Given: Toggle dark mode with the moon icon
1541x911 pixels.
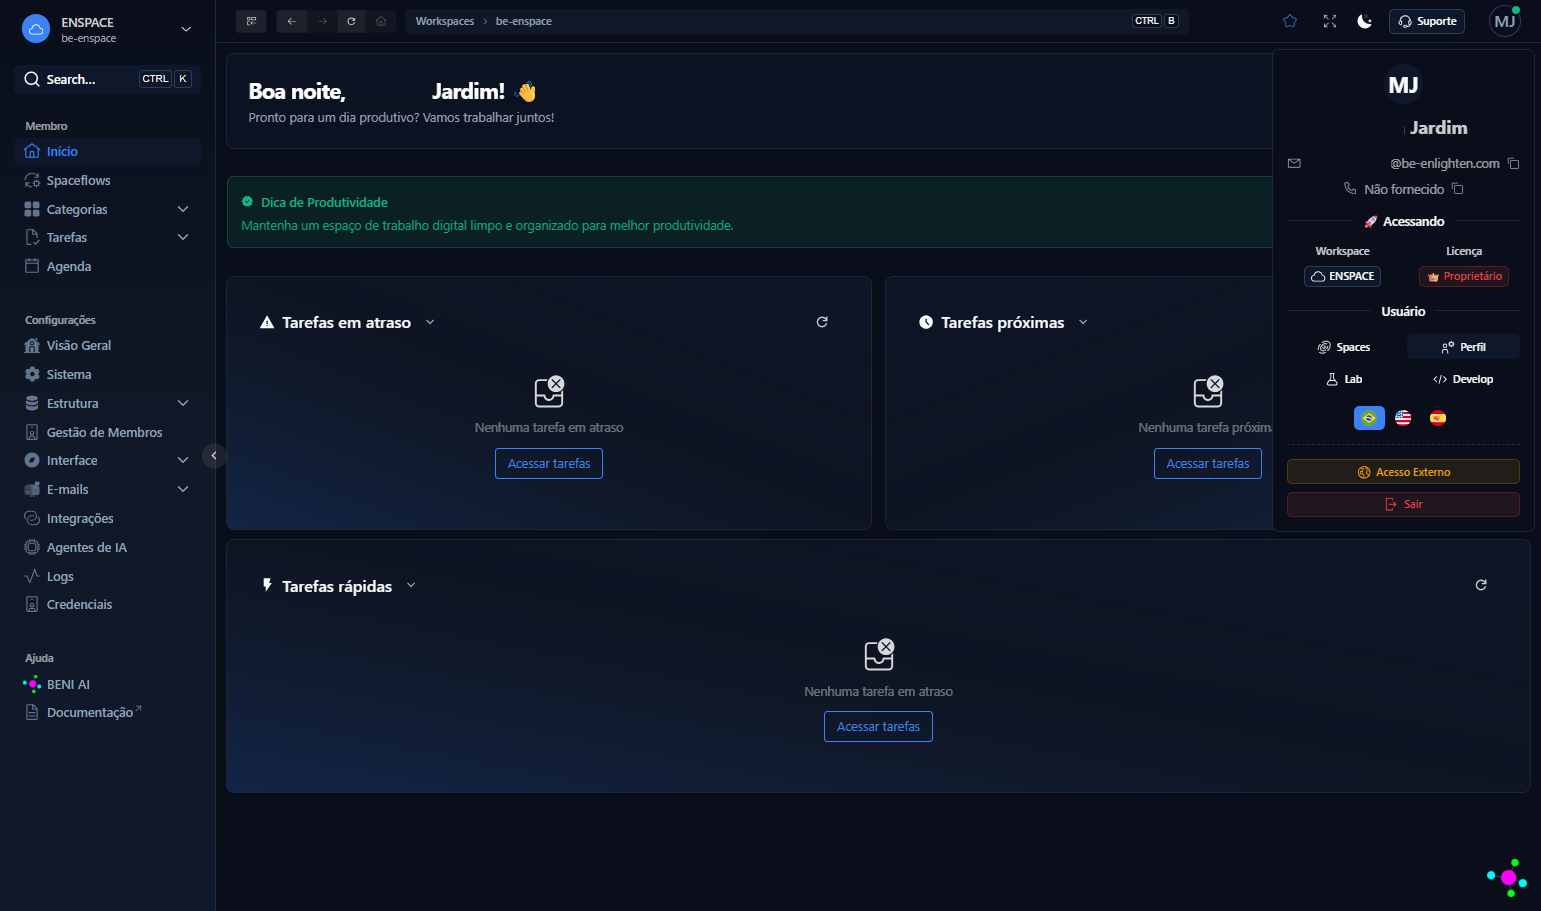Looking at the screenshot, I should click(x=1364, y=21).
